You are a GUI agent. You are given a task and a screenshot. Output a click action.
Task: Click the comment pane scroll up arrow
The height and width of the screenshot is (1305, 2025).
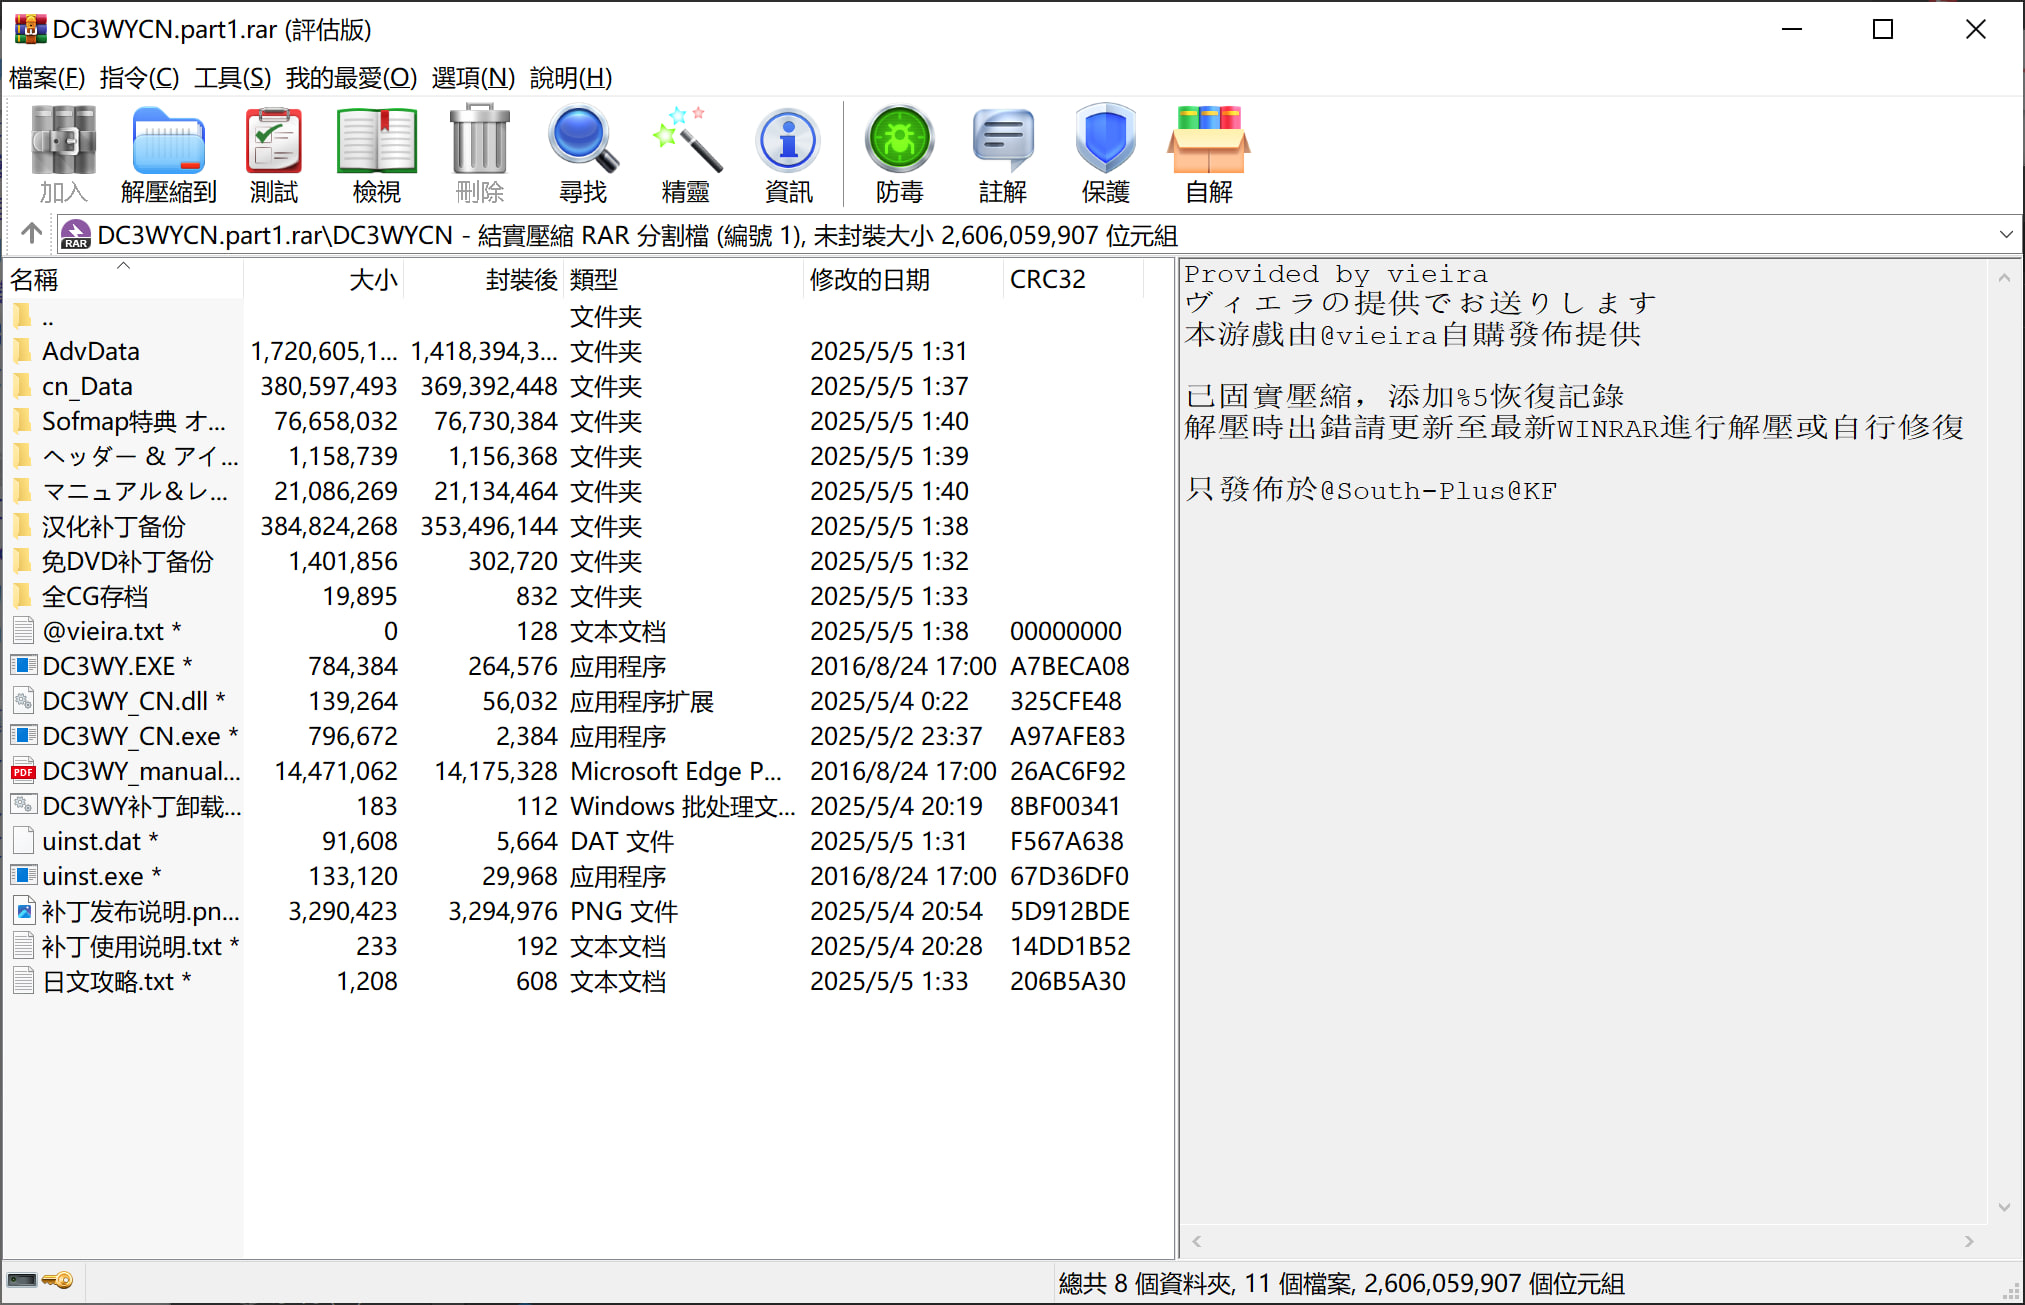2004,278
